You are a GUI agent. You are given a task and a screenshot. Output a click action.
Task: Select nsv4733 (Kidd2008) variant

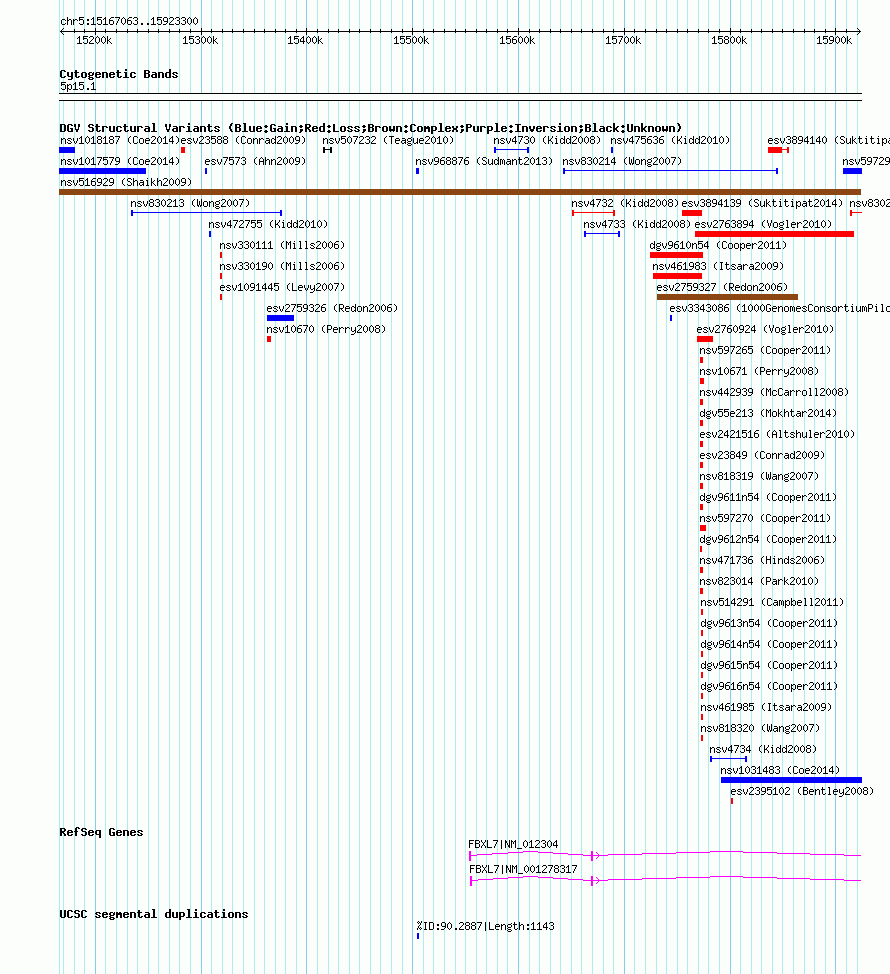[x=637, y=225]
